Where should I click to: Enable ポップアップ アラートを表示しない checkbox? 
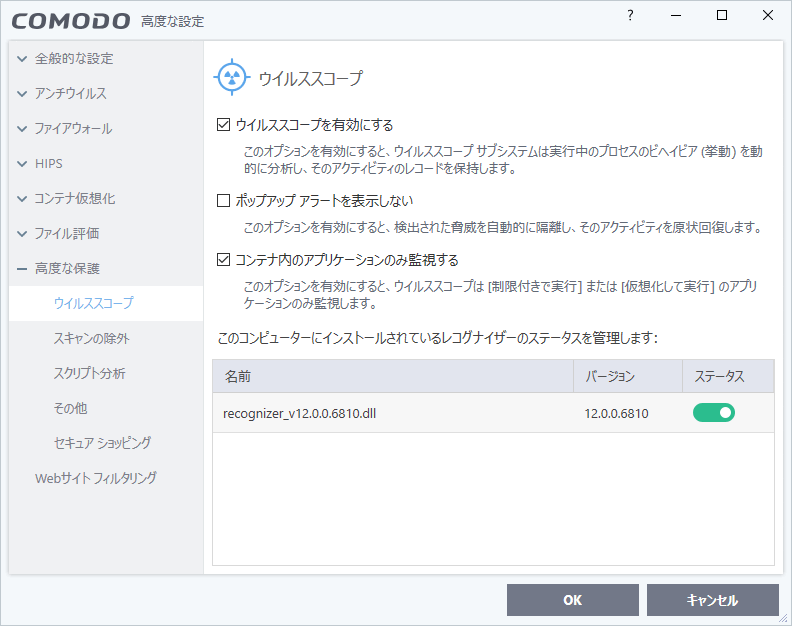click(223, 200)
